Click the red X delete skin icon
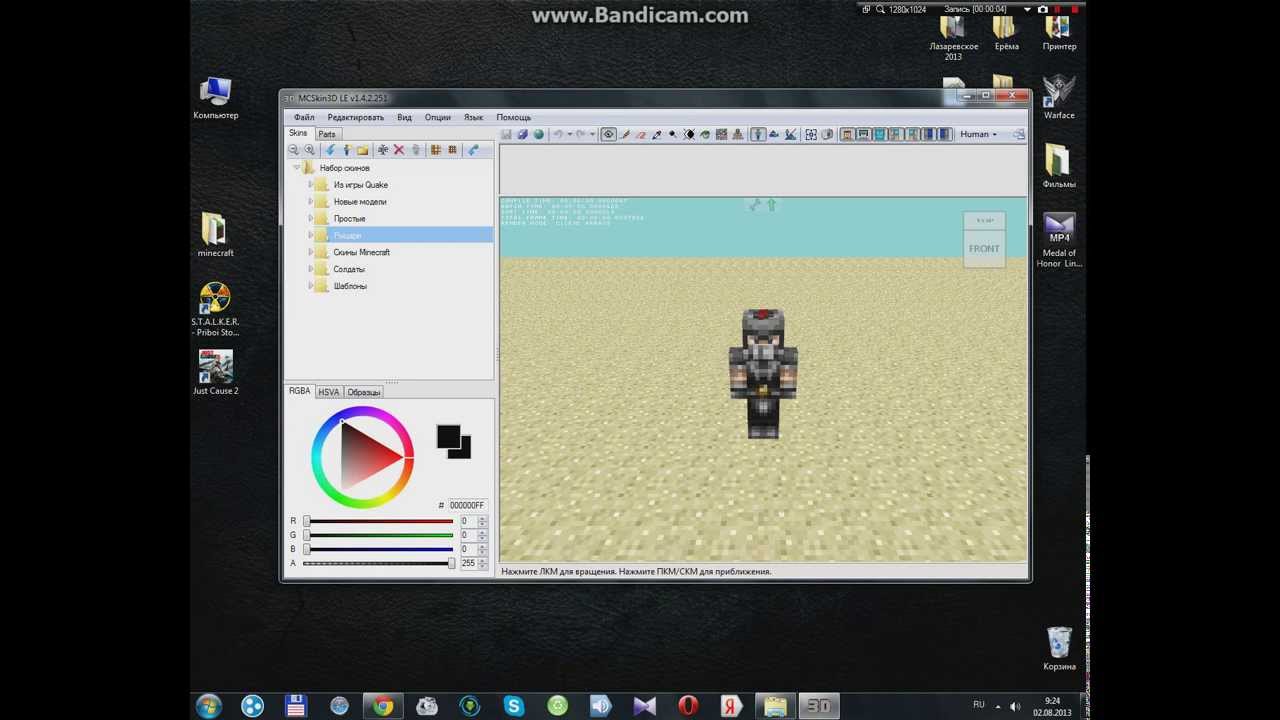 [x=399, y=150]
